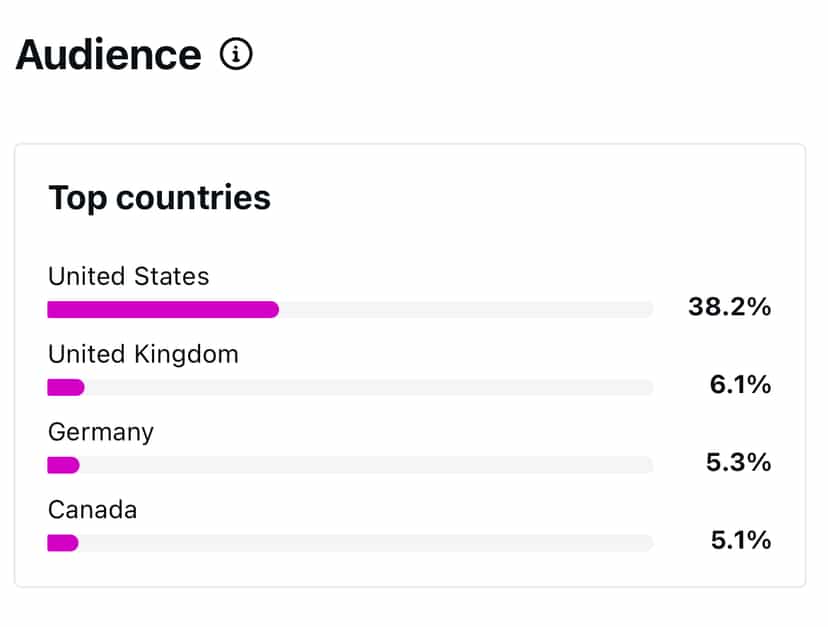The width and height of the screenshot is (828, 627).
Task: Click the 5.3% percentage value
Action: point(740,463)
